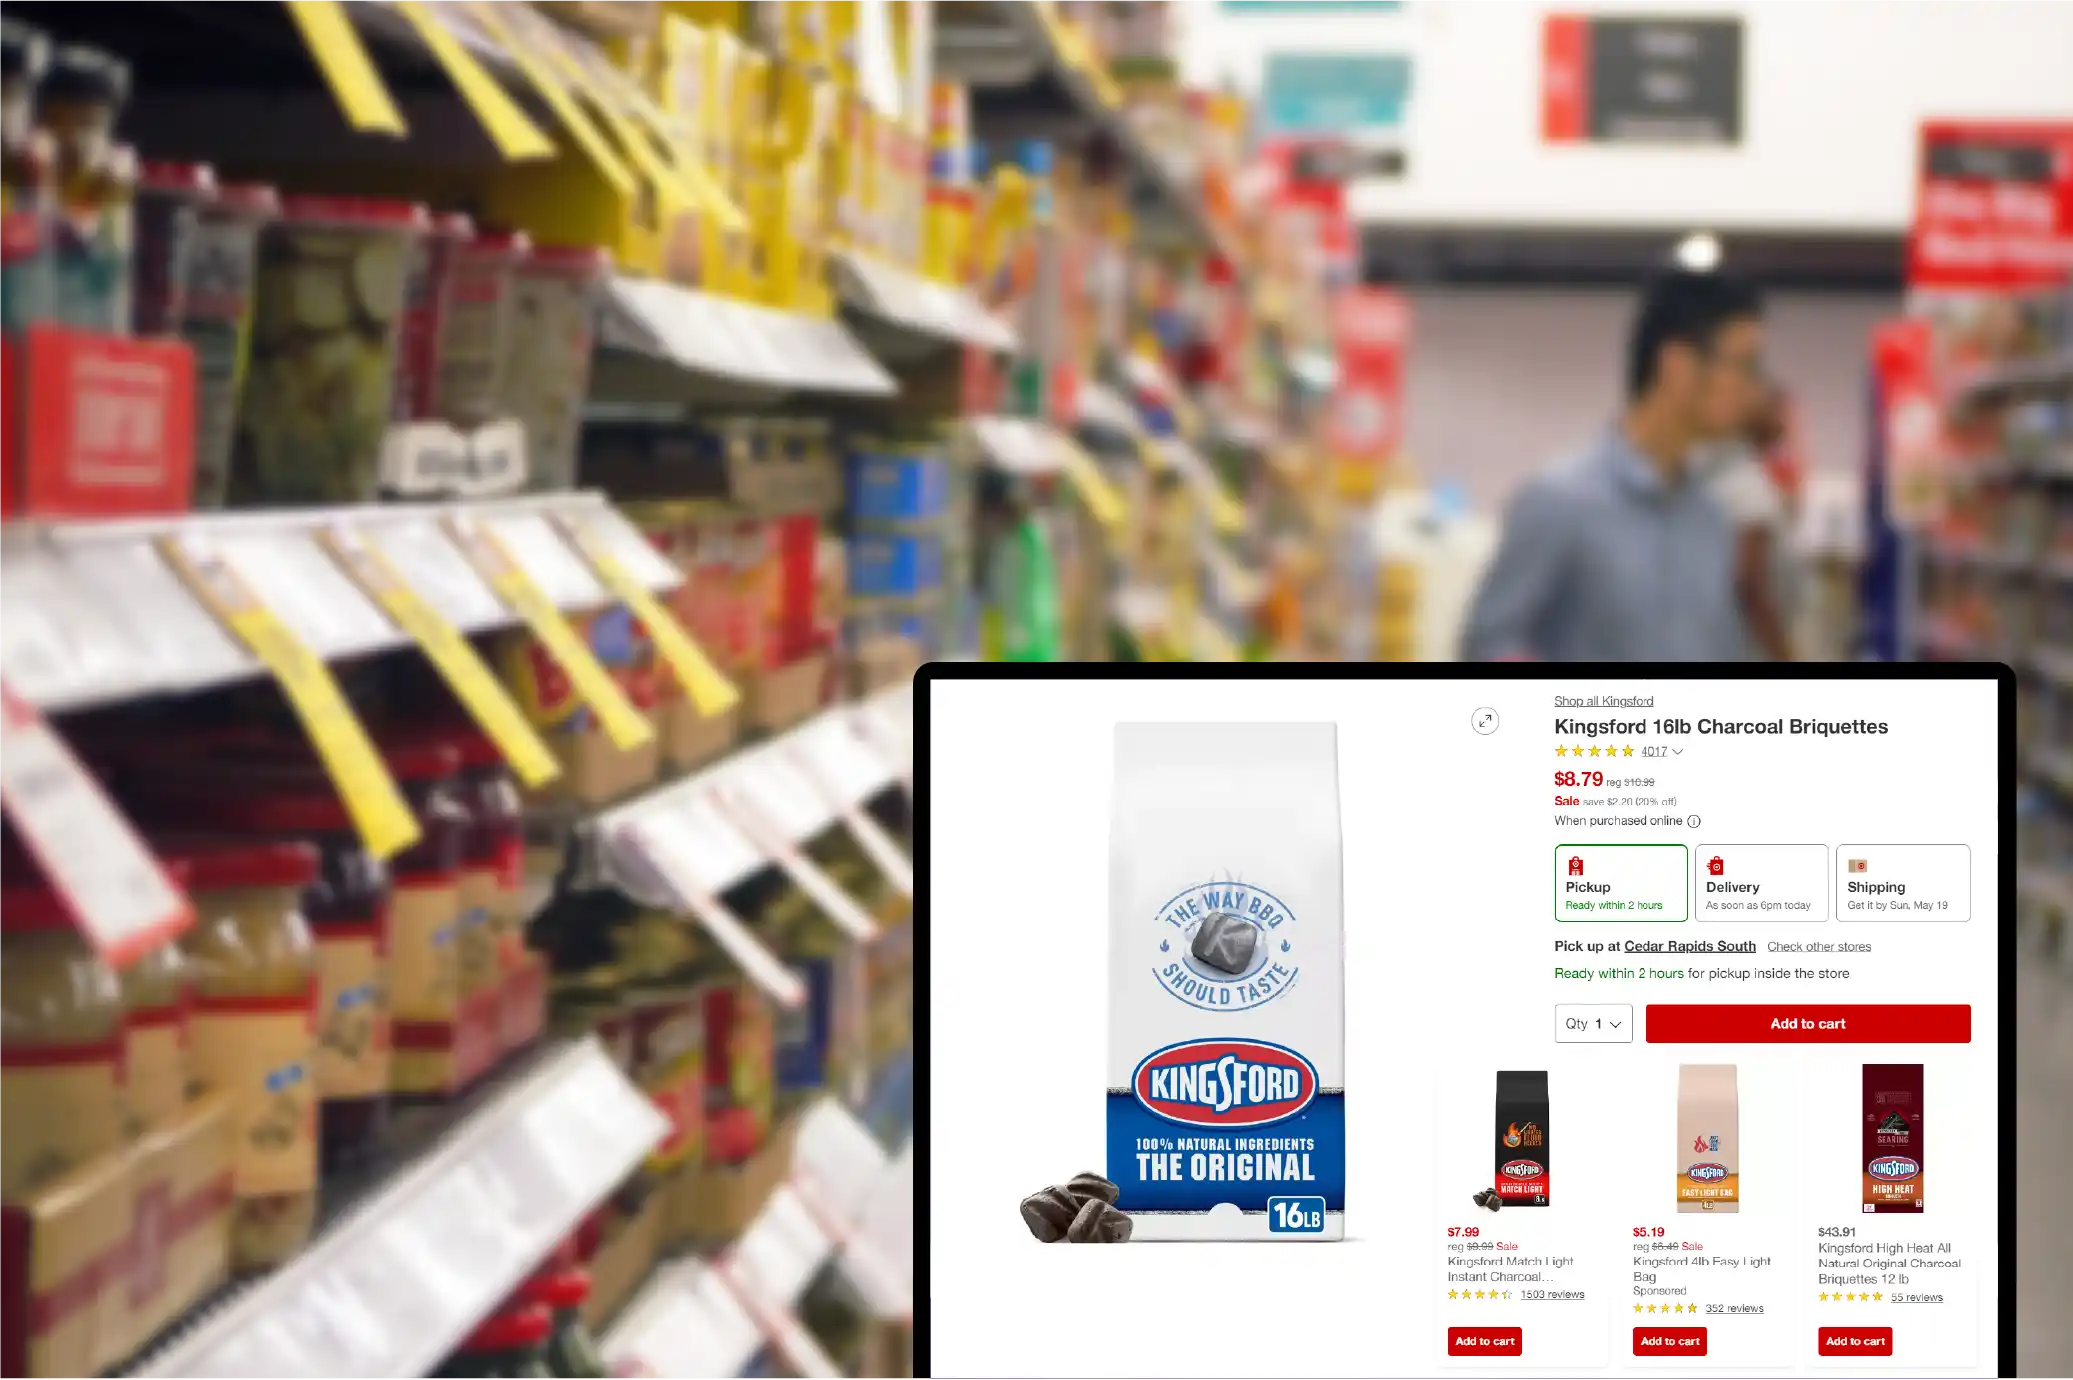Click the Delivery truck icon
This screenshot has height=1380, width=2073.
(1716, 862)
